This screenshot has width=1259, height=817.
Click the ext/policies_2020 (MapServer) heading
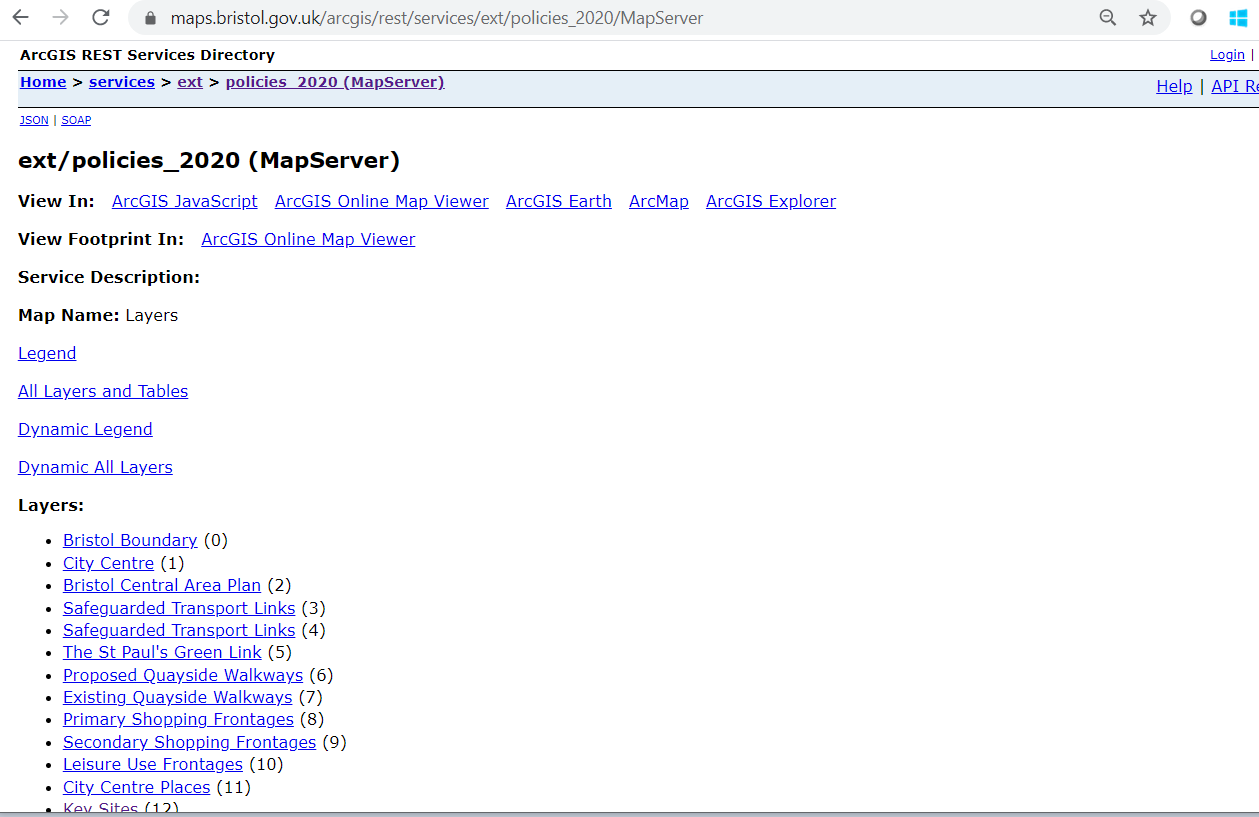coord(209,160)
